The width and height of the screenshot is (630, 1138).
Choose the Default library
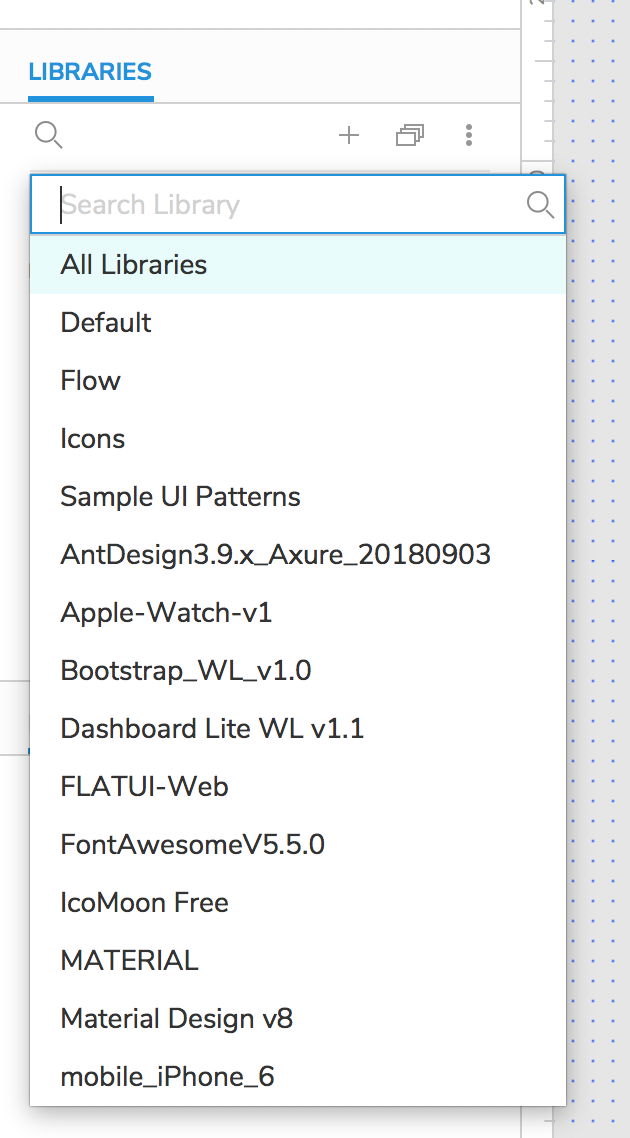[298, 322]
